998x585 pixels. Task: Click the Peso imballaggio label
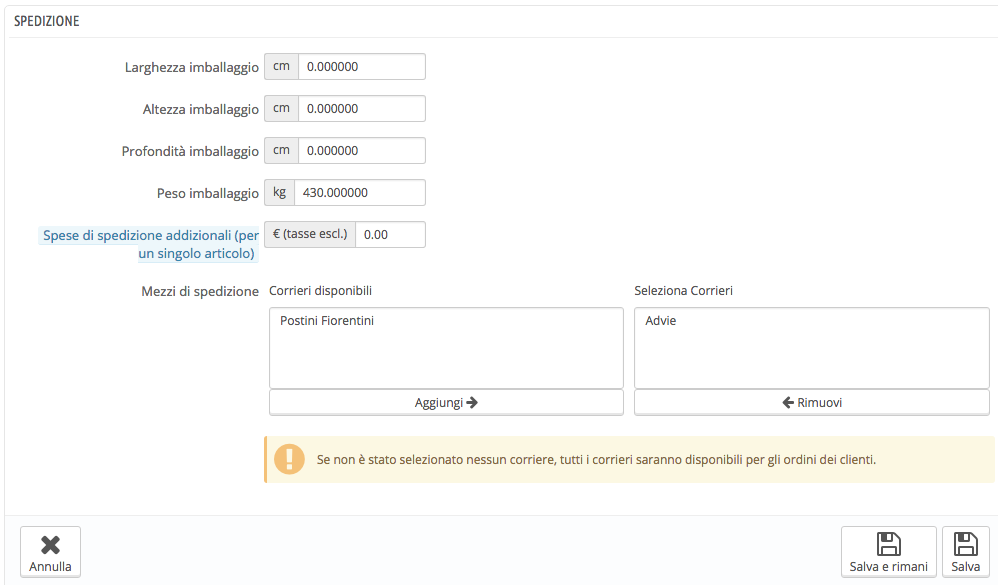tap(207, 194)
